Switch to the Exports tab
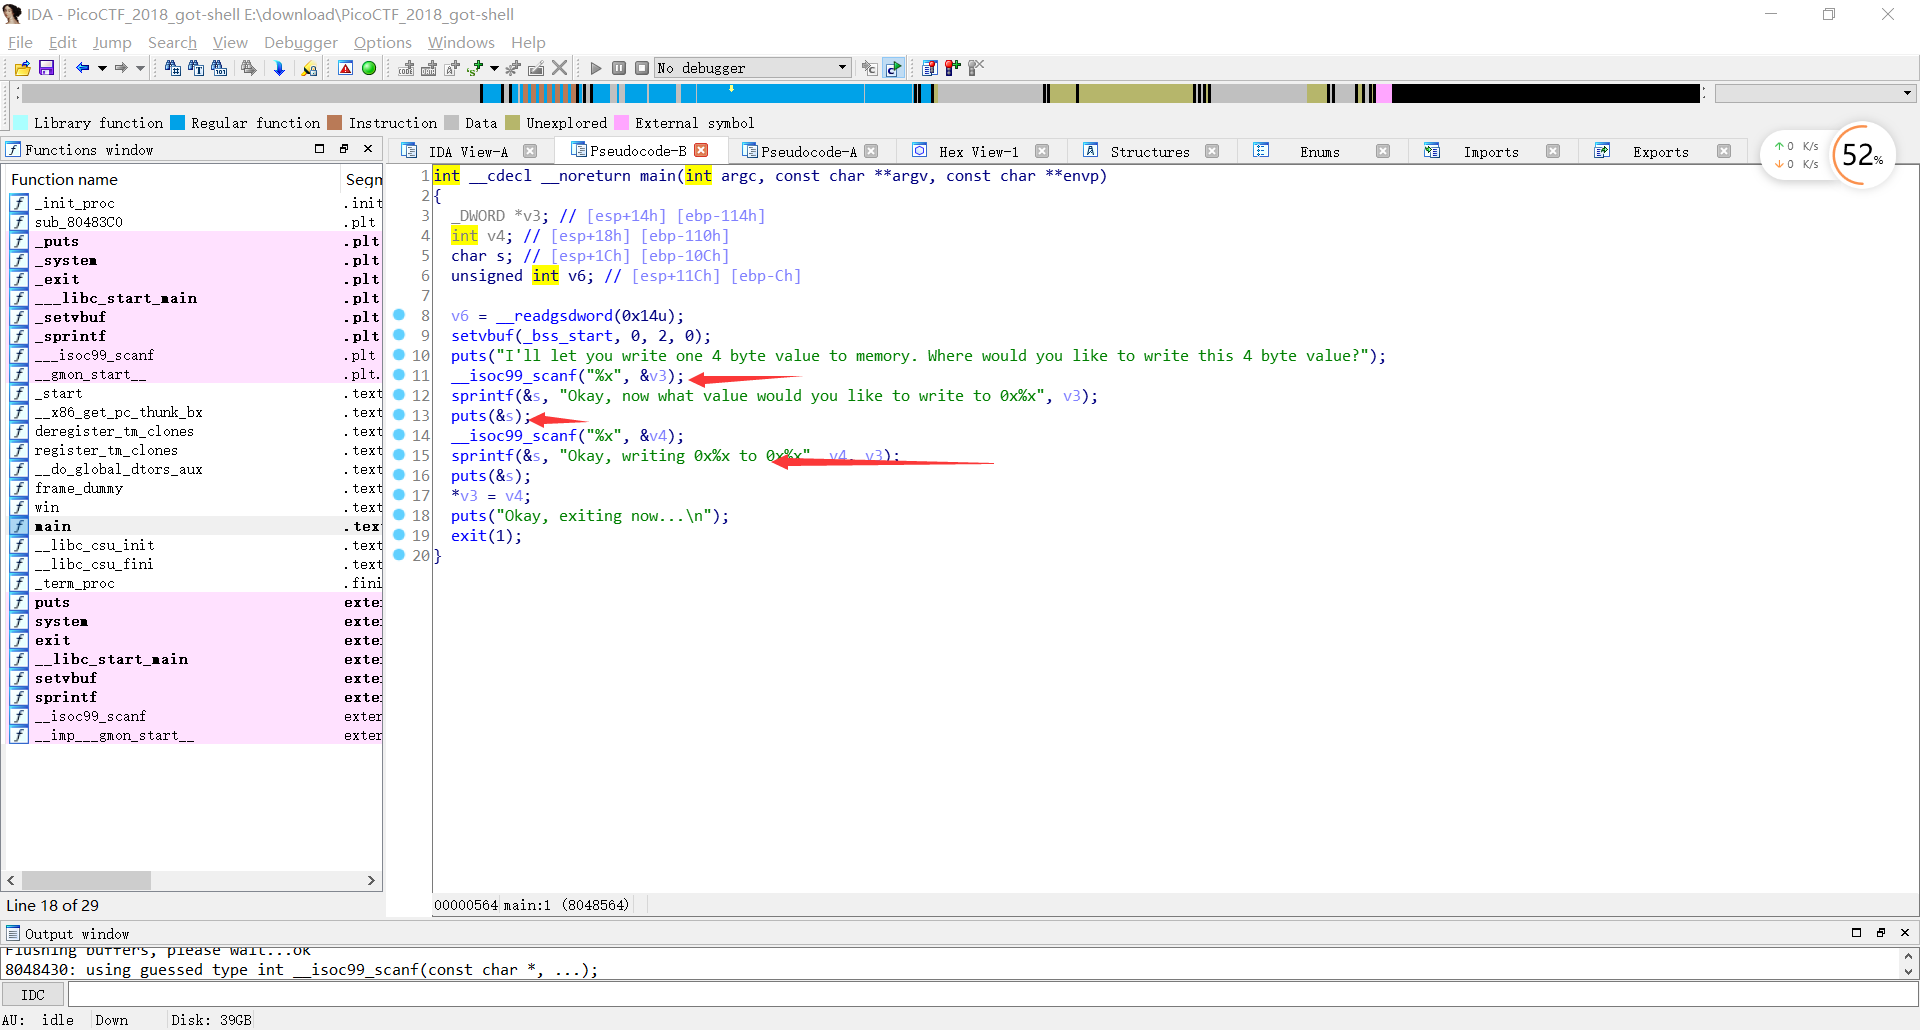 (x=1661, y=152)
